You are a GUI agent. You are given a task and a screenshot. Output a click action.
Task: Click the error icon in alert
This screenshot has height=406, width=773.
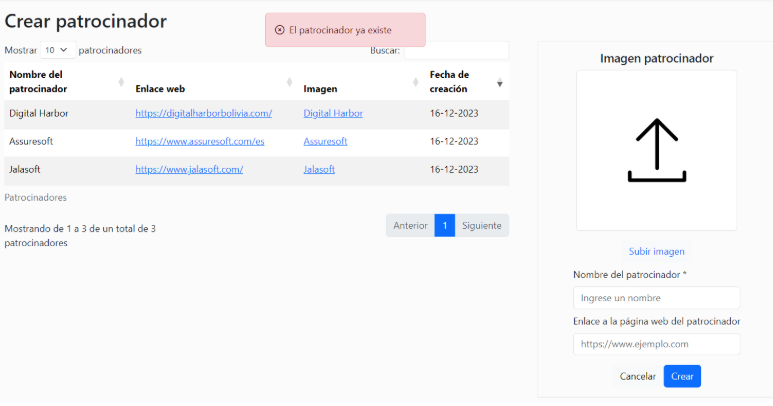279,30
